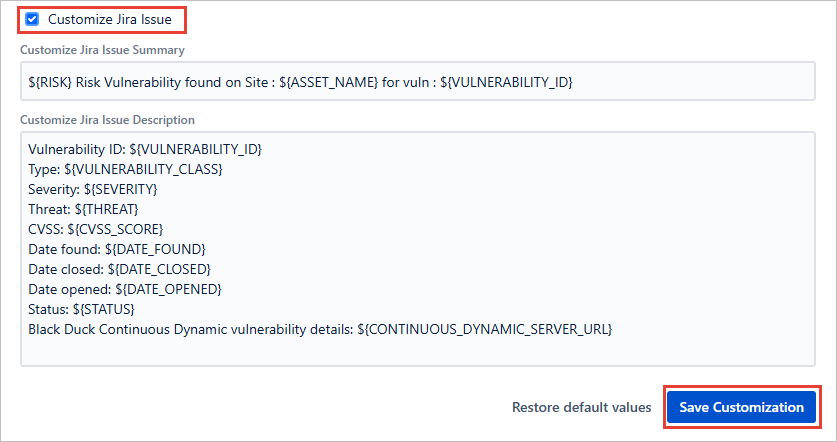Click Restore default values link

(x=581, y=408)
